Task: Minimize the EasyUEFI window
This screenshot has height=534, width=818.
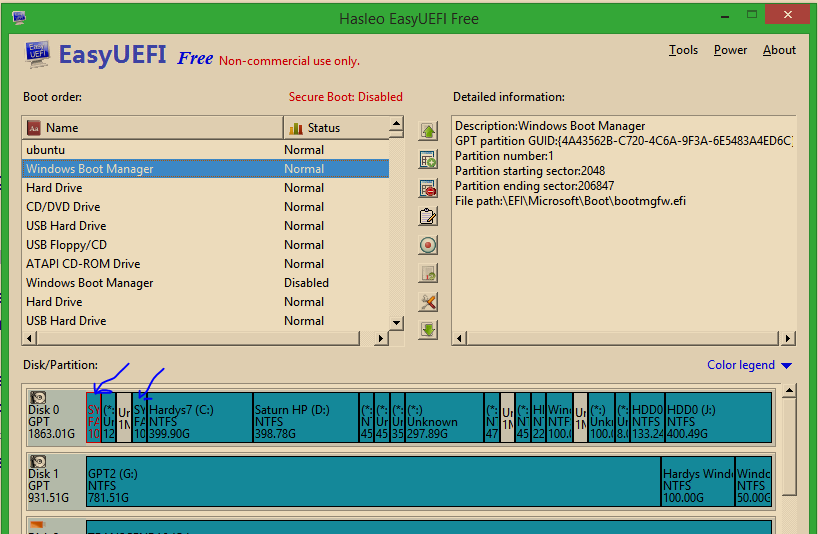Action: pos(725,16)
